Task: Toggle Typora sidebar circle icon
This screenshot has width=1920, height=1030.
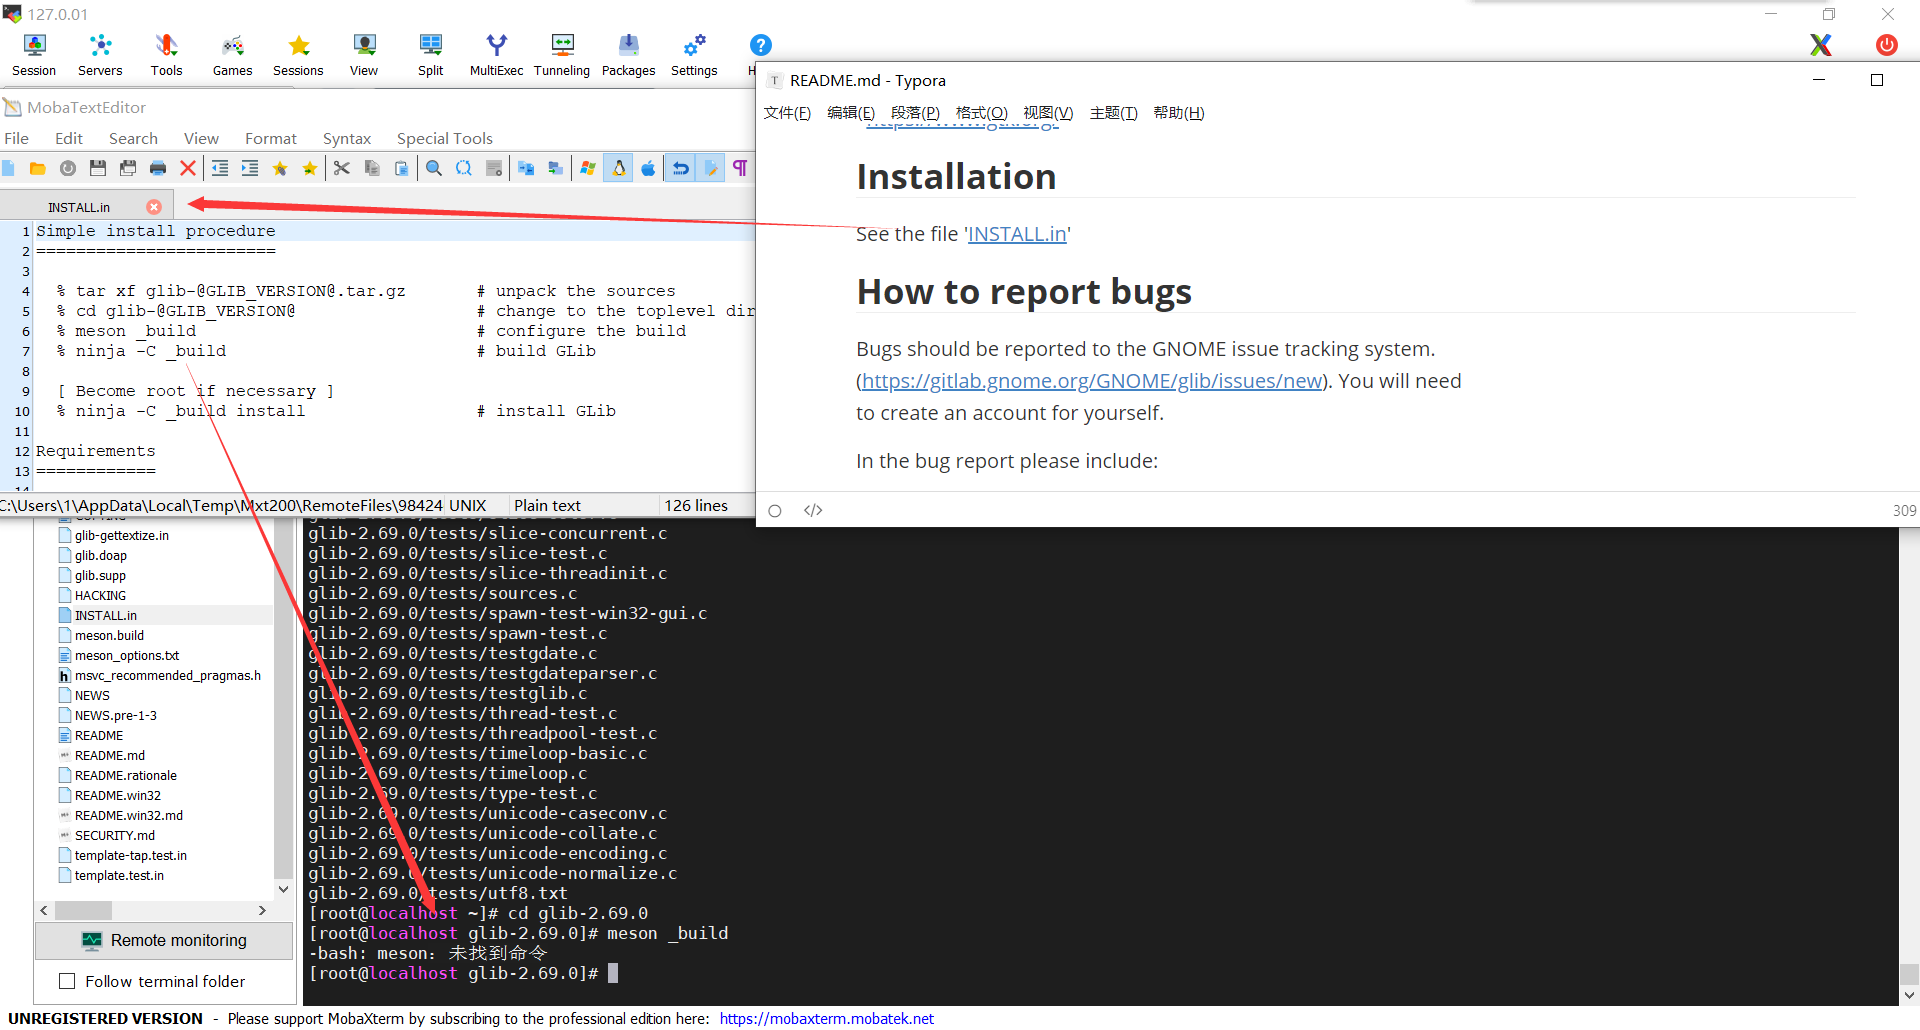Action: (x=774, y=510)
